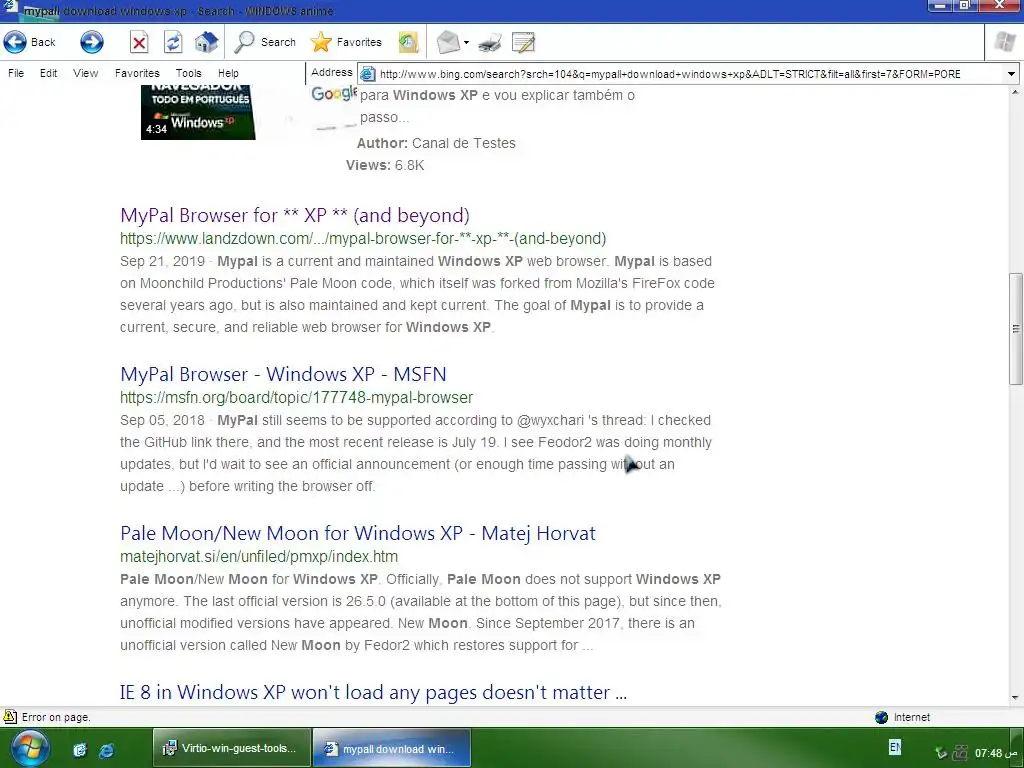Show browsing History icon
The height and width of the screenshot is (768, 1024).
pos(408,42)
